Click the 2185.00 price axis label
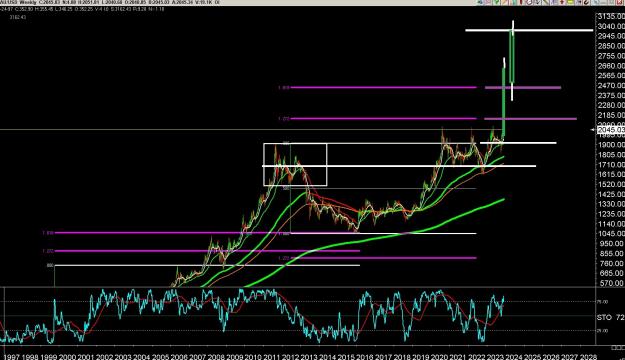This screenshot has width=625, height=360. pyautogui.click(x=611, y=115)
